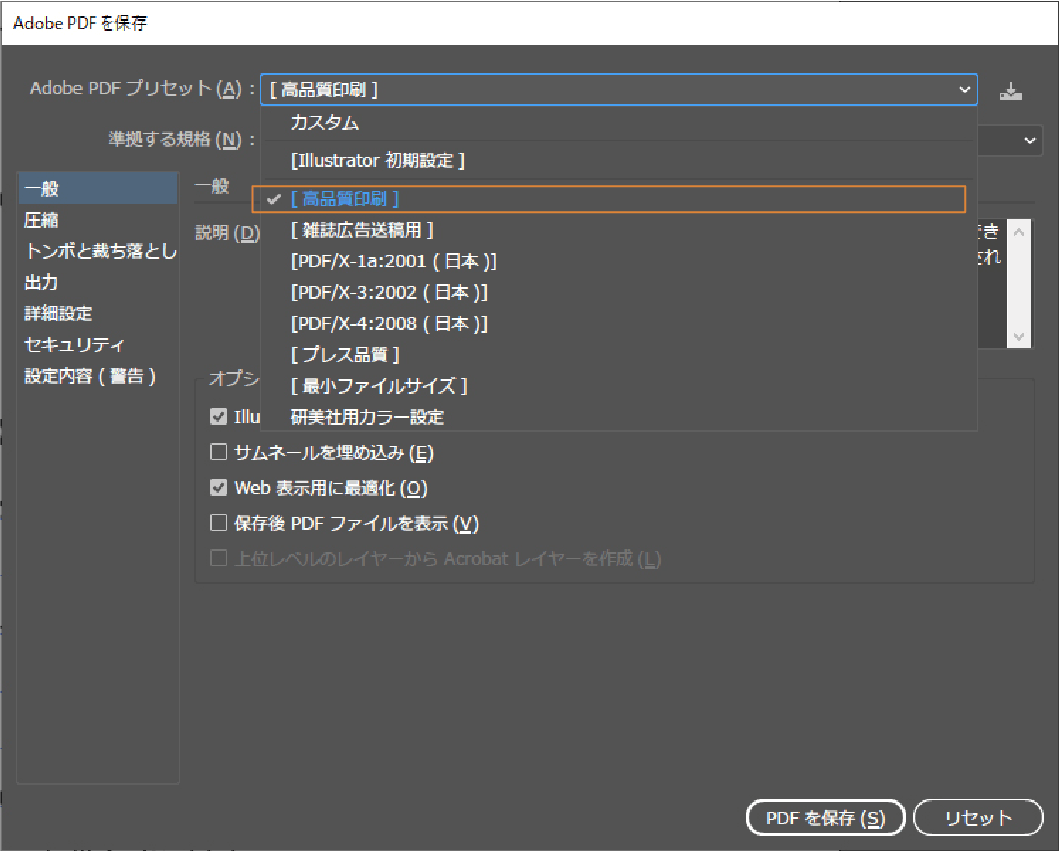Expand the 準拠する規格 dropdown chevron

tap(1029, 141)
